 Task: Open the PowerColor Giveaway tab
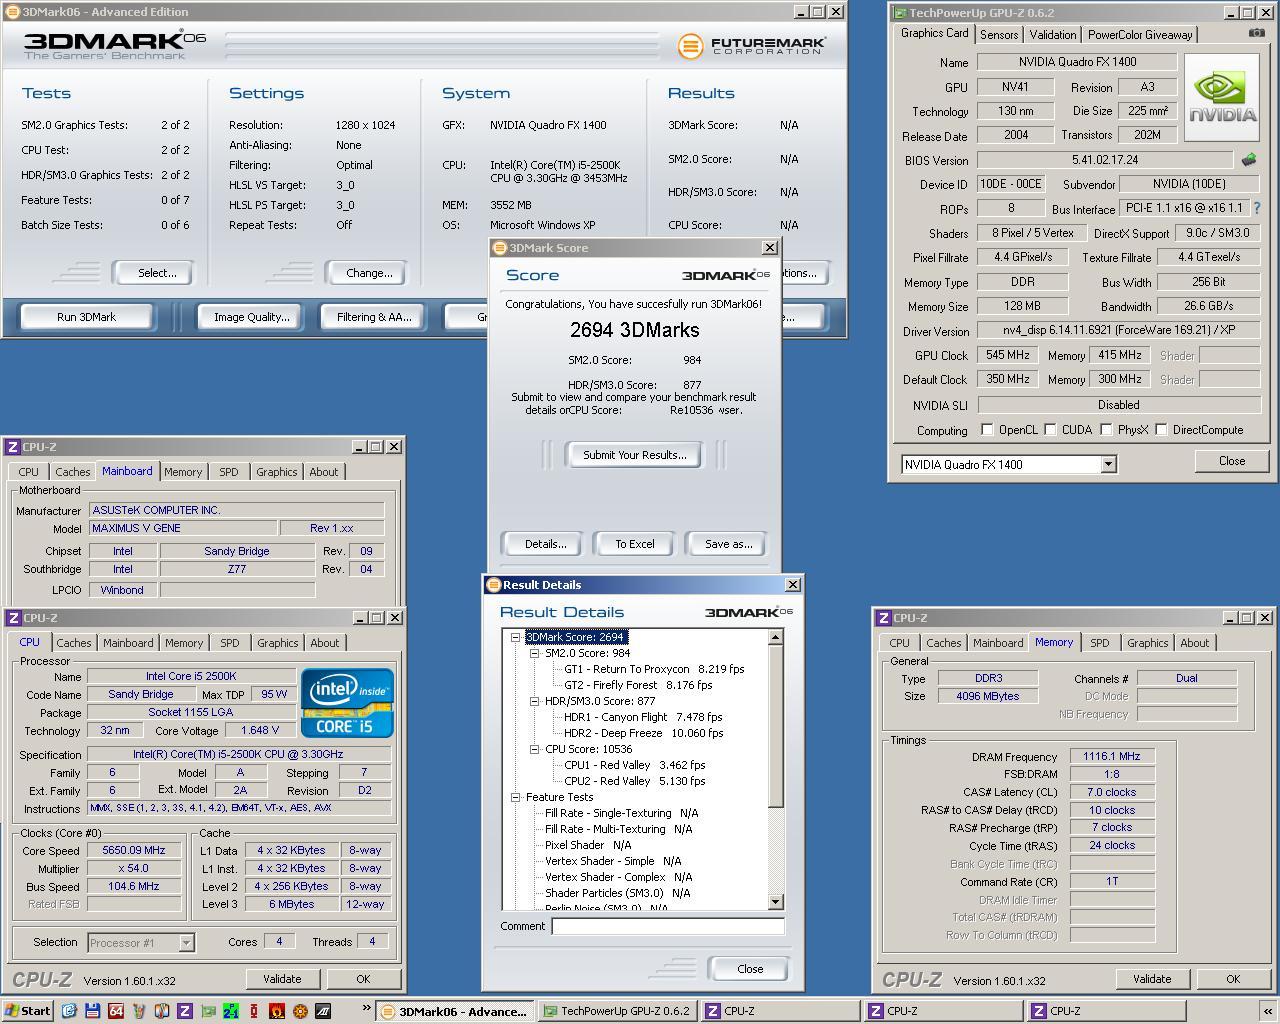1140,34
